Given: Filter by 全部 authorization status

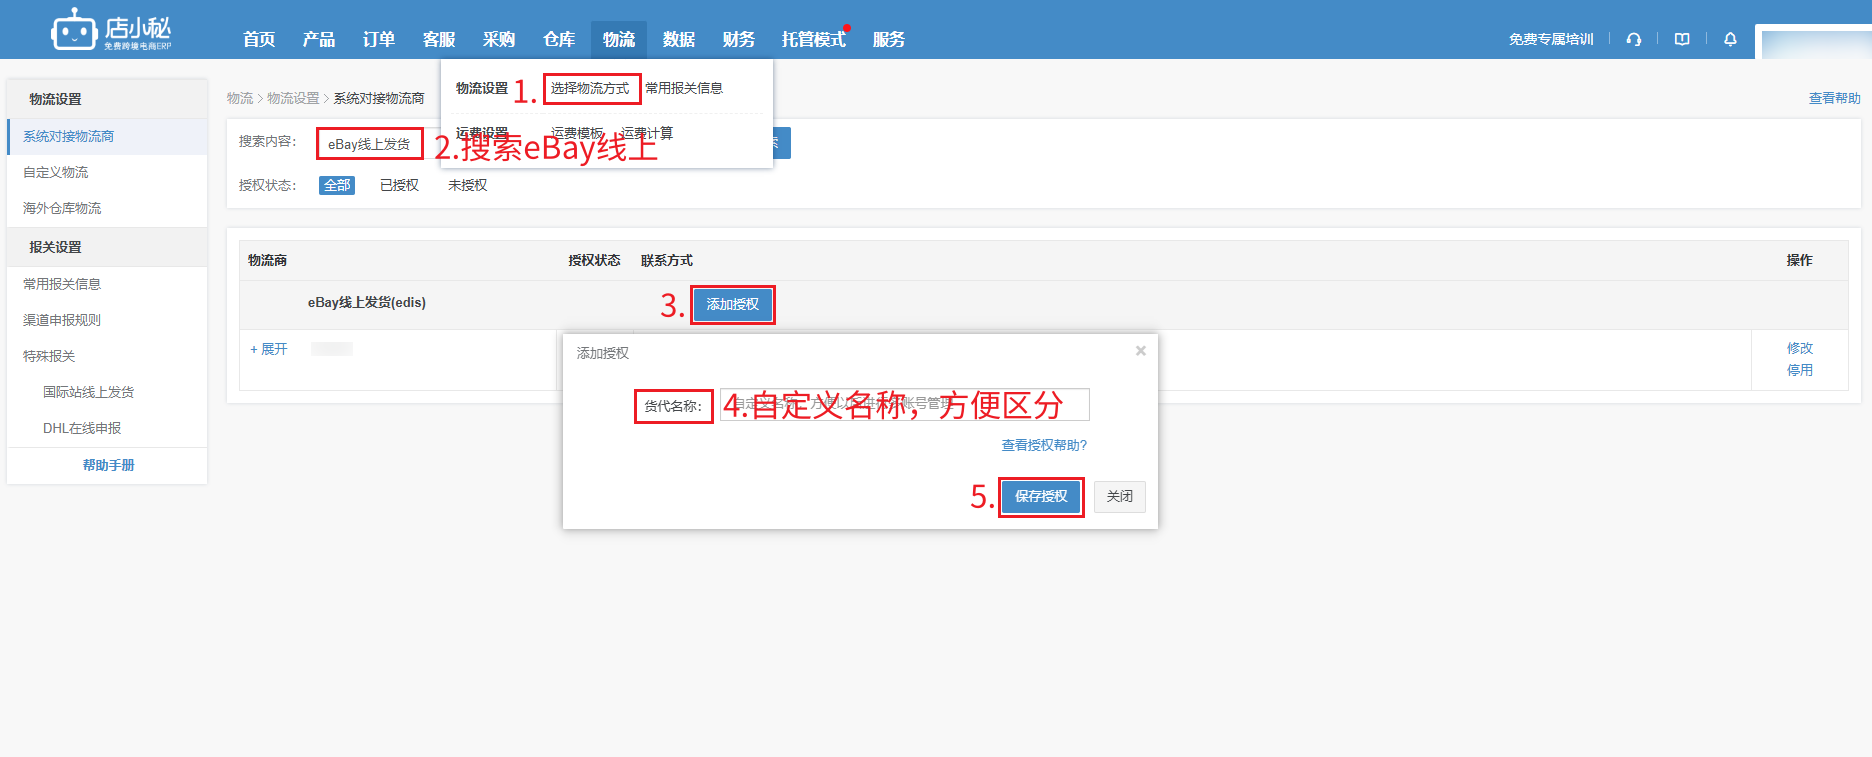Looking at the screenshot, I should click(337, 185).
